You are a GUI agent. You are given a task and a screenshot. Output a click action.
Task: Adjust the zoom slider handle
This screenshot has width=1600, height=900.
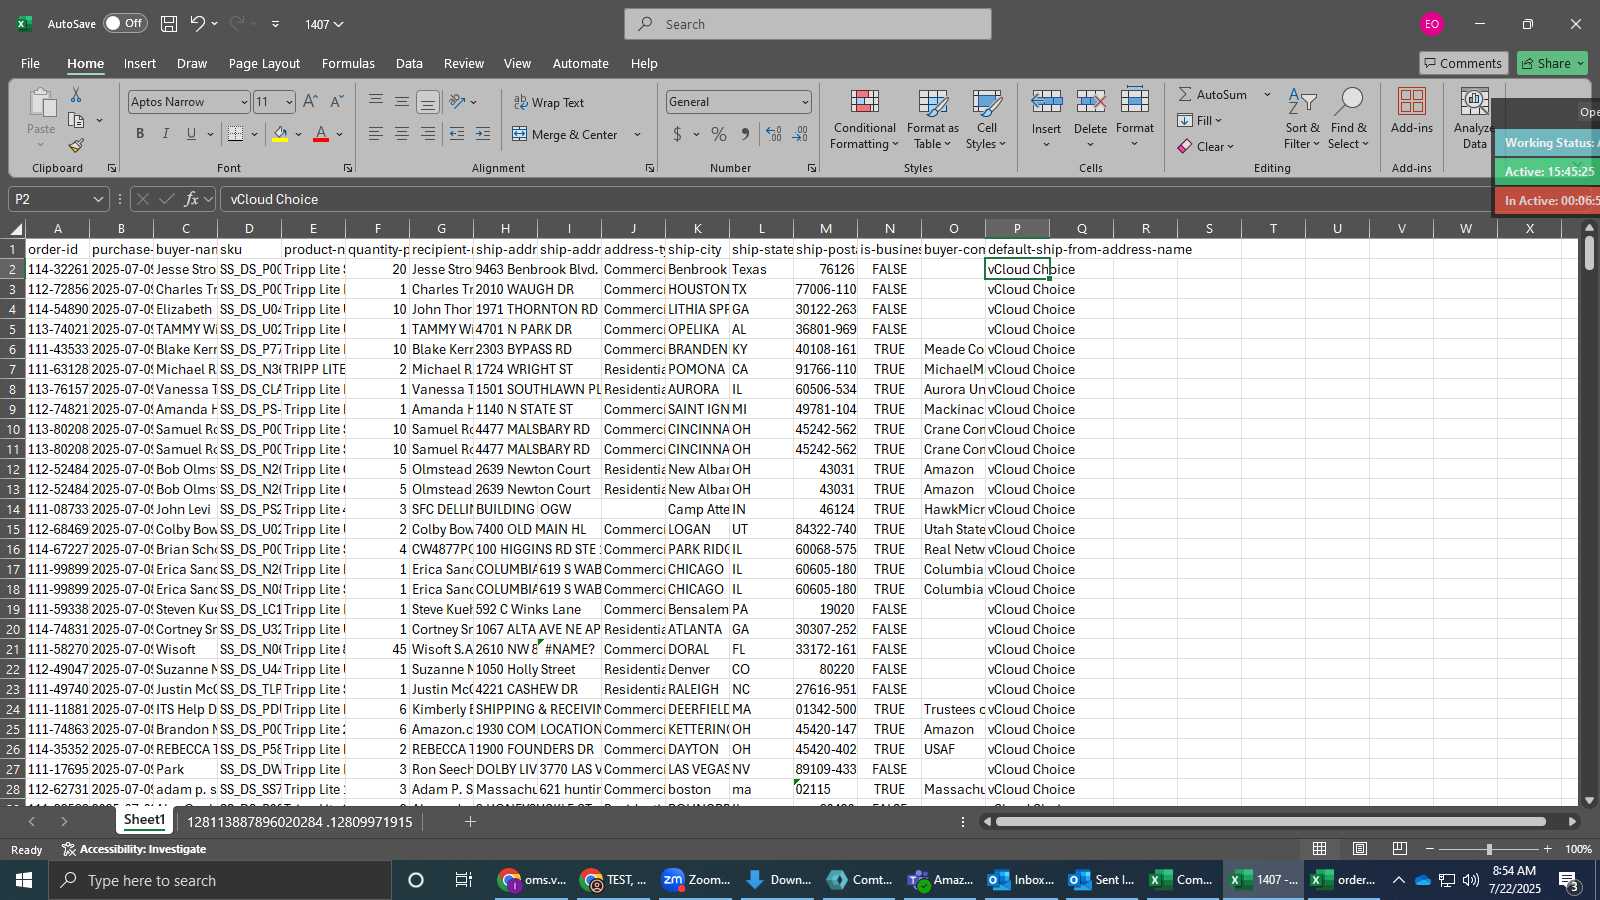pos(1489,849)
